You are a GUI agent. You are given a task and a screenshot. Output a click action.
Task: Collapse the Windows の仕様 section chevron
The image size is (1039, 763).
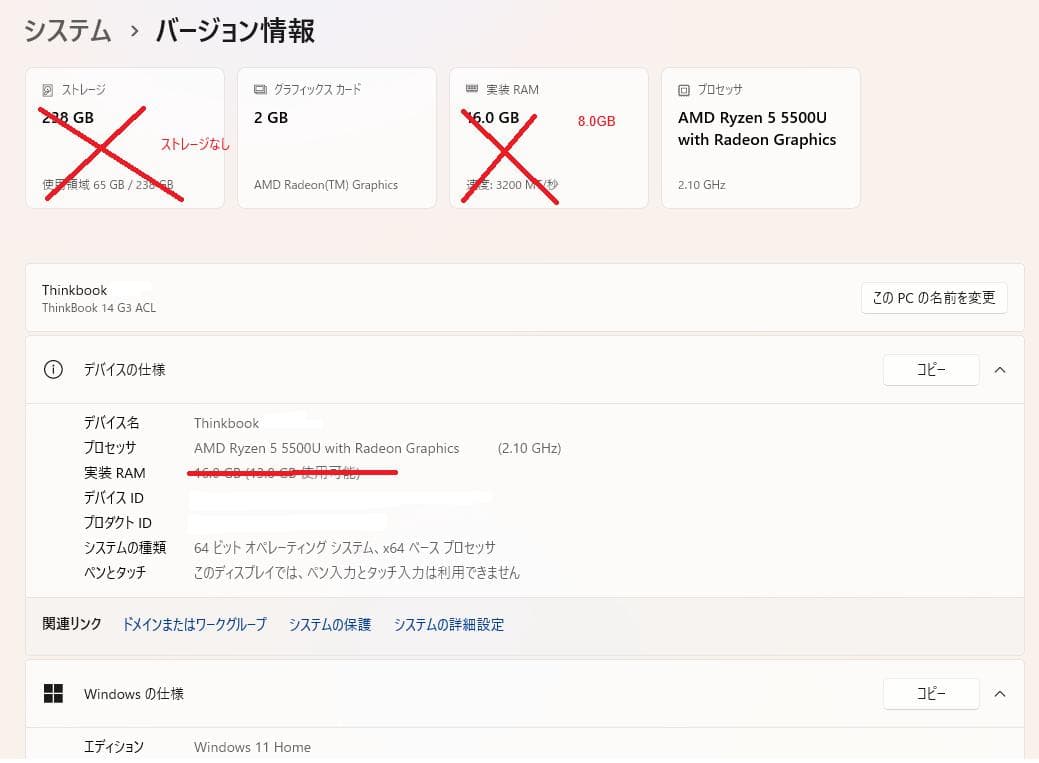[1000, 694]
